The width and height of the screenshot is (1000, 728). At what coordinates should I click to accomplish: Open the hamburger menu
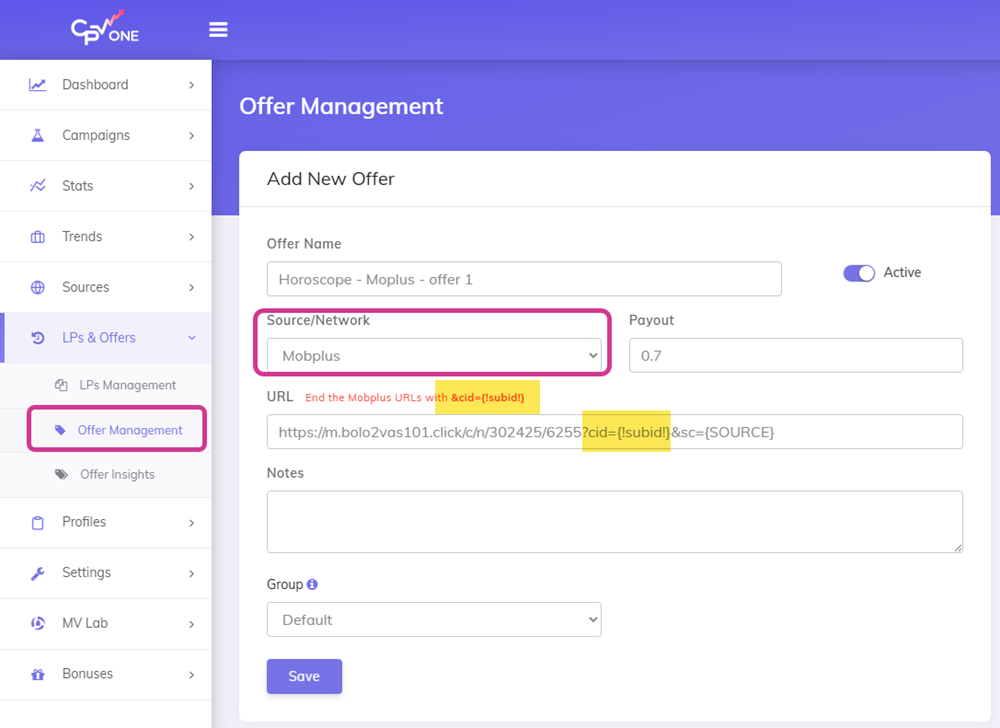coord(218,29)
